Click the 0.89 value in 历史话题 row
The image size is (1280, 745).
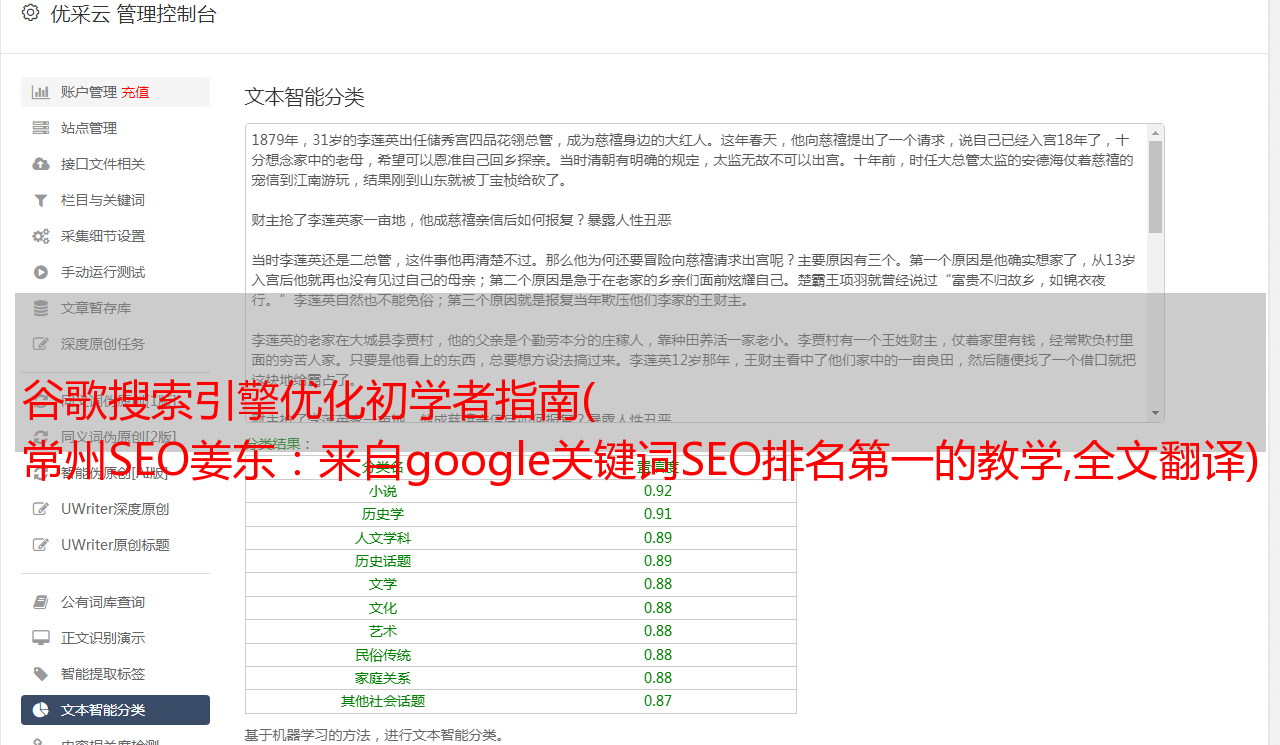tap(658, 561)
